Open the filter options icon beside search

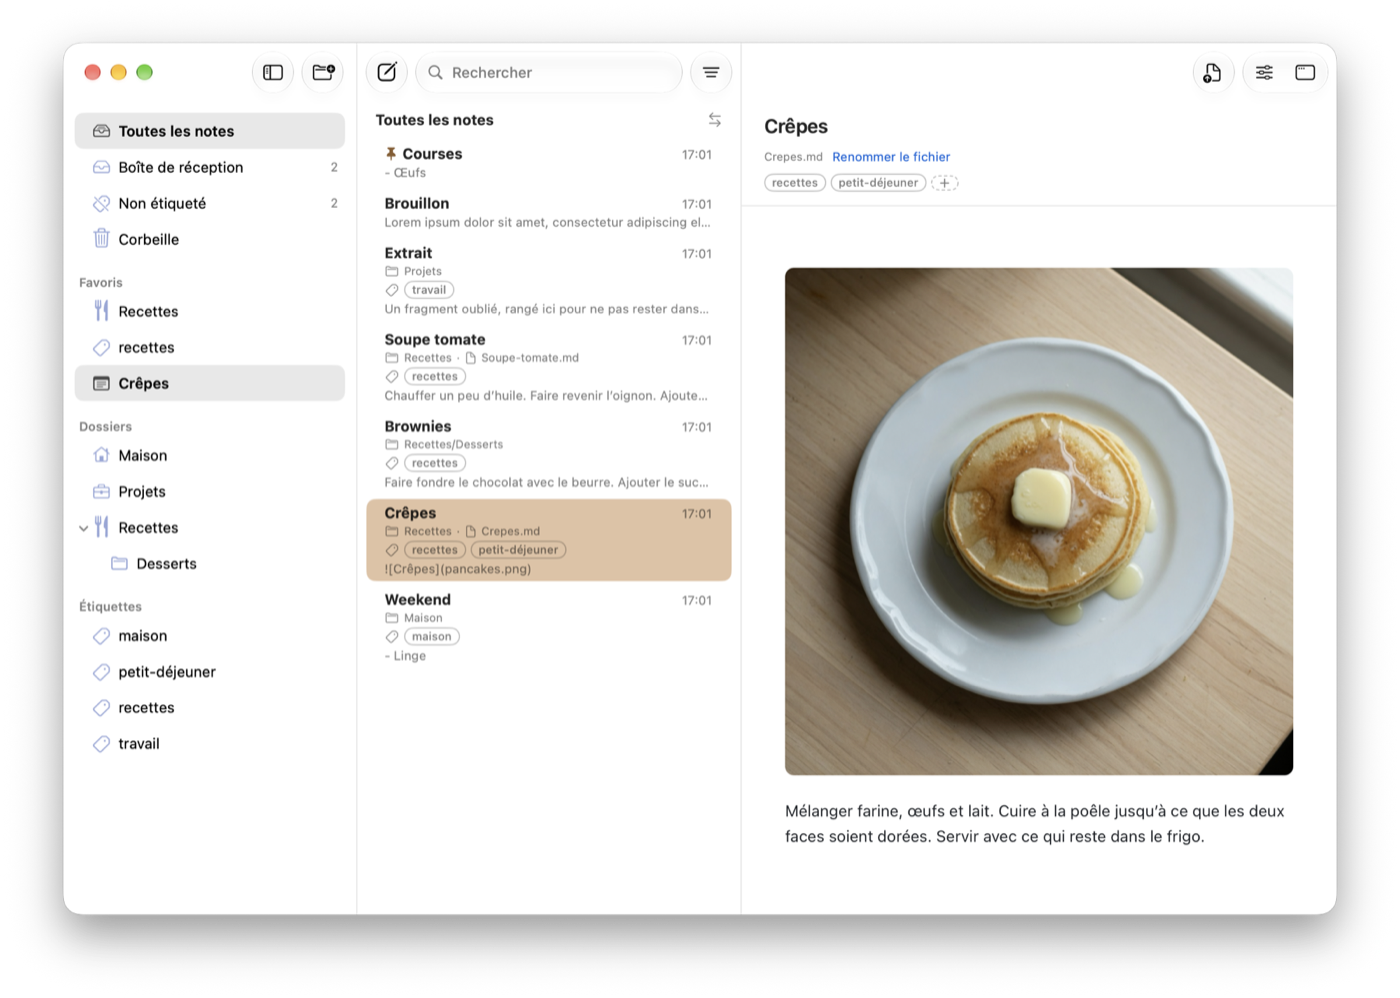711,72
